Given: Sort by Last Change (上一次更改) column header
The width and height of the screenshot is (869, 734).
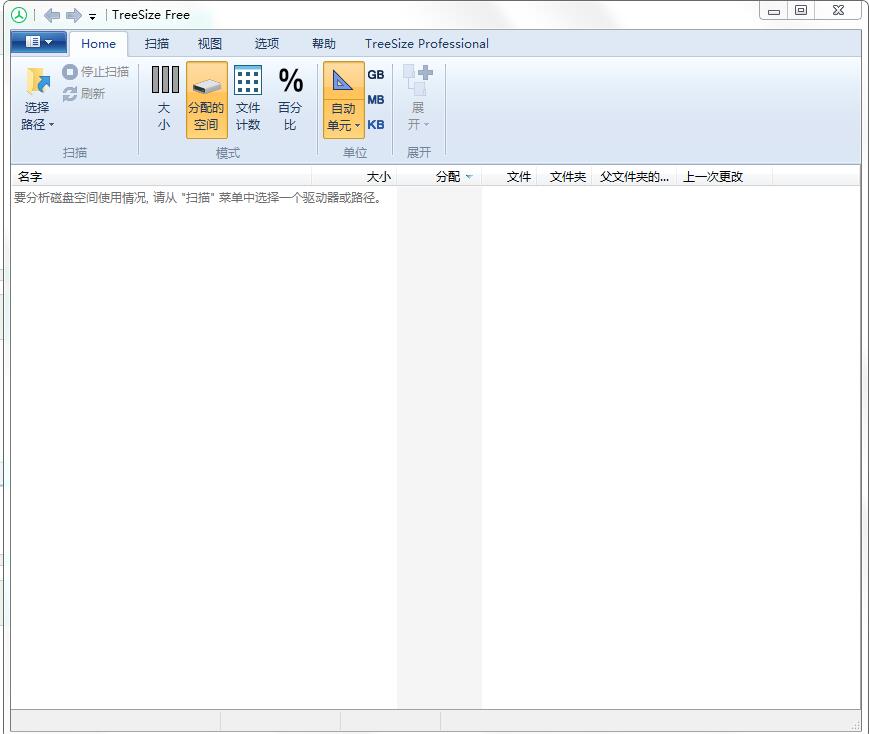Looking at the screenshot, I should [724, 176].
